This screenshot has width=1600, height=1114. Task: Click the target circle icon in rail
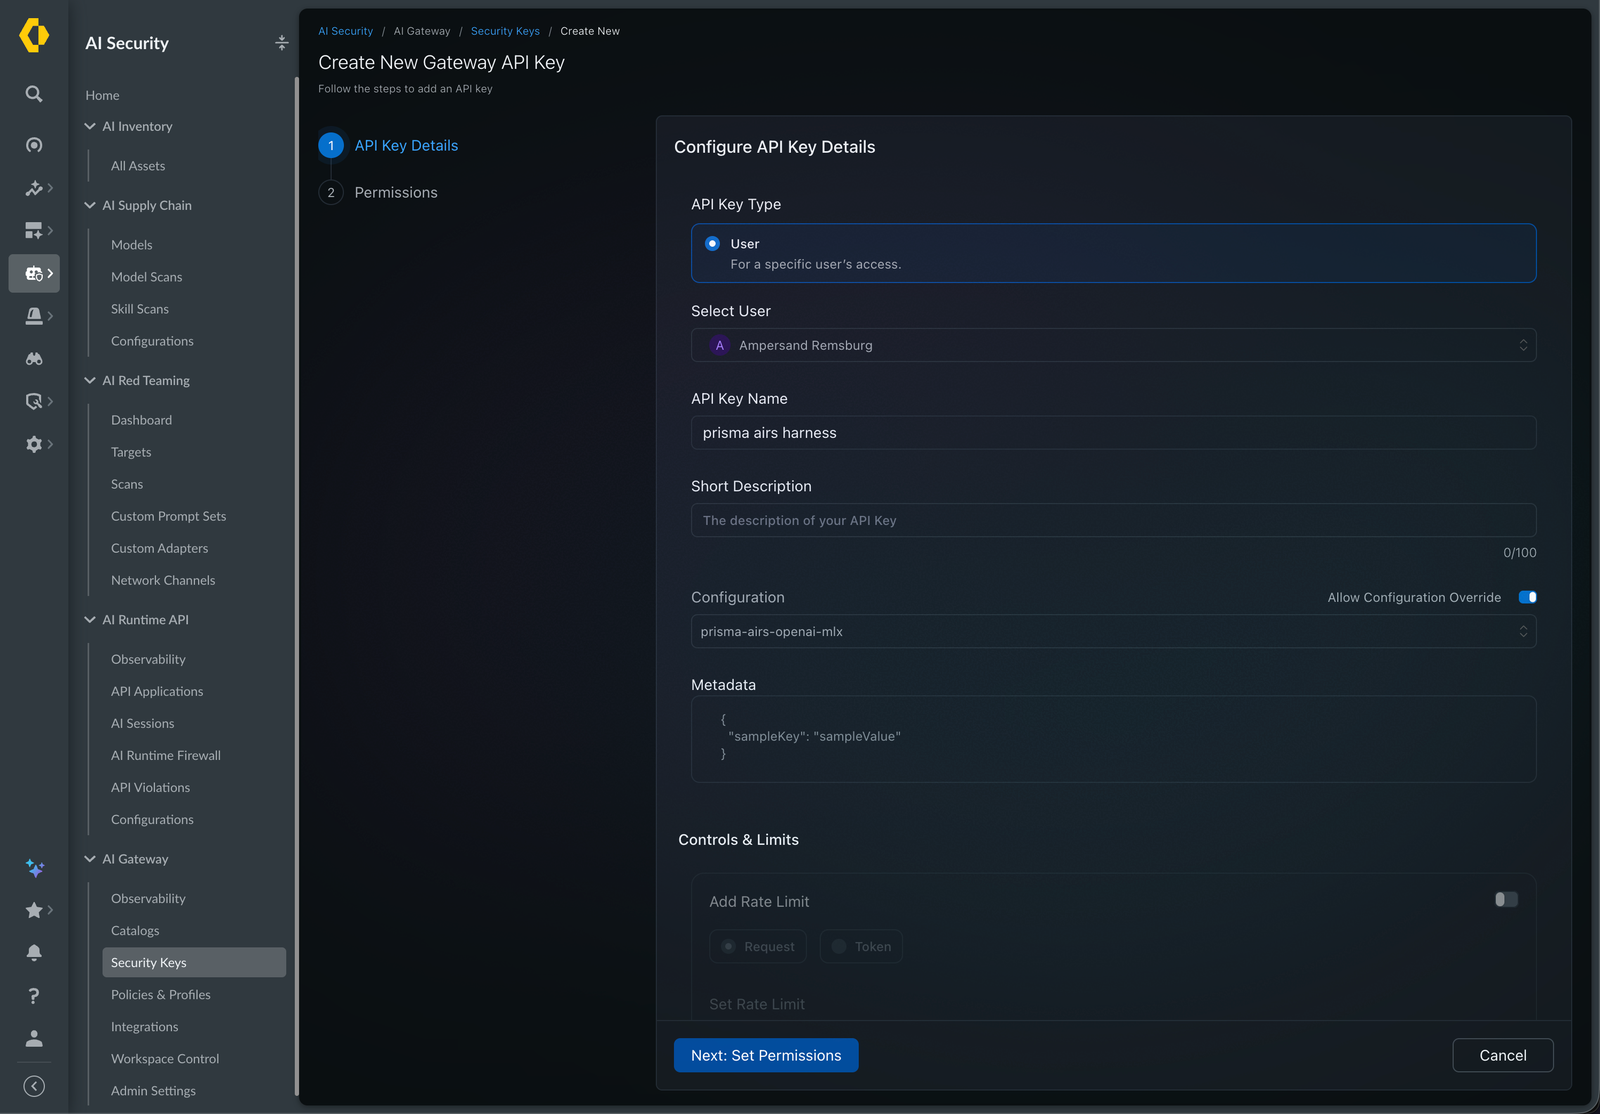pos(34,145)
